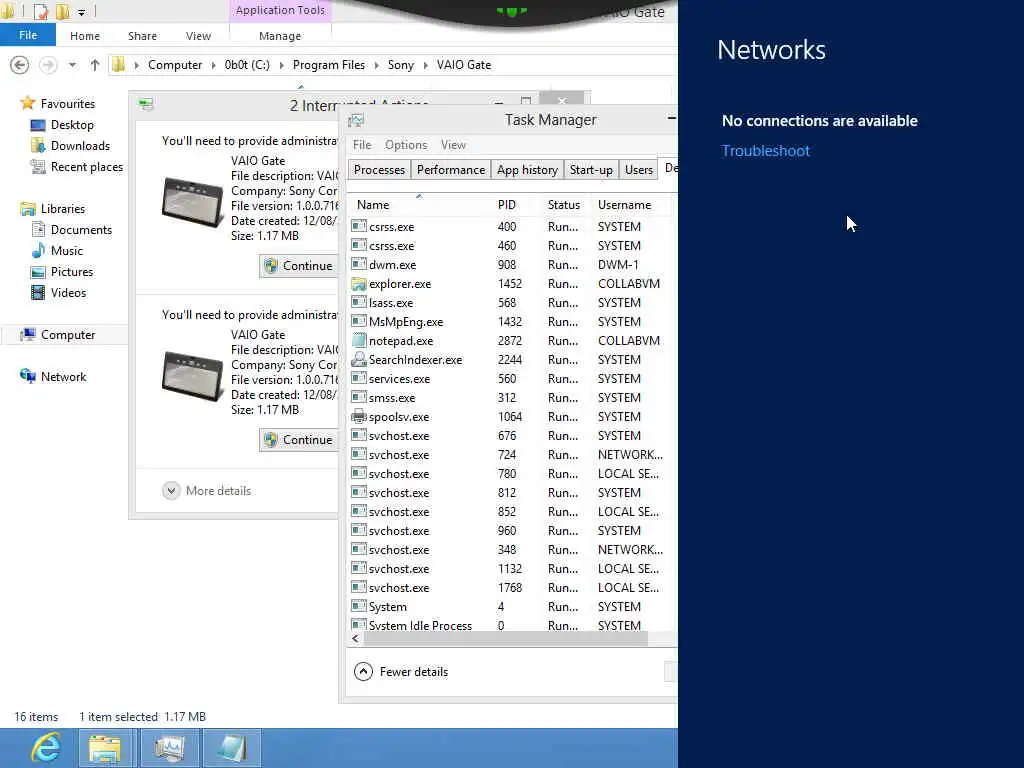Viewport: 1024px width, 768px height.
Task: Open Task Manager File menu
Action: [x=362, y=145]
